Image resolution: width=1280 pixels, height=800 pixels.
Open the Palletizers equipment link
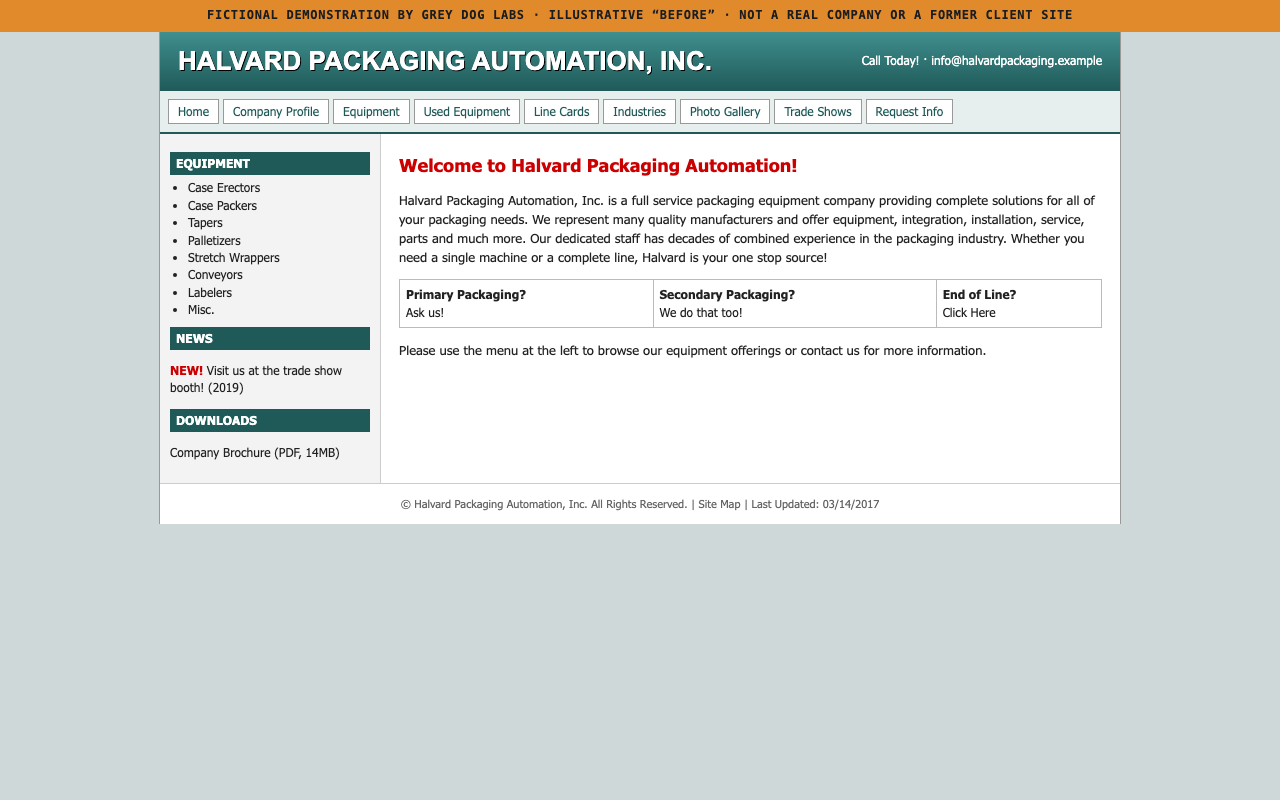[x=214, y=241]
